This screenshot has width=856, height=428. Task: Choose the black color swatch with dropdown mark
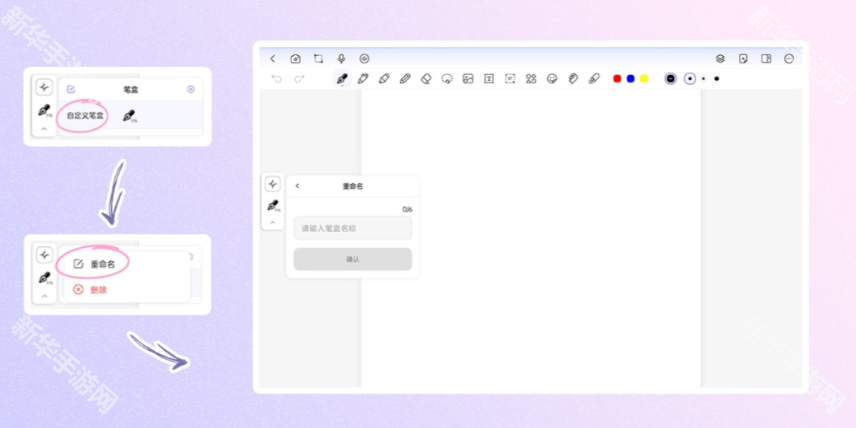click(671, 79)
